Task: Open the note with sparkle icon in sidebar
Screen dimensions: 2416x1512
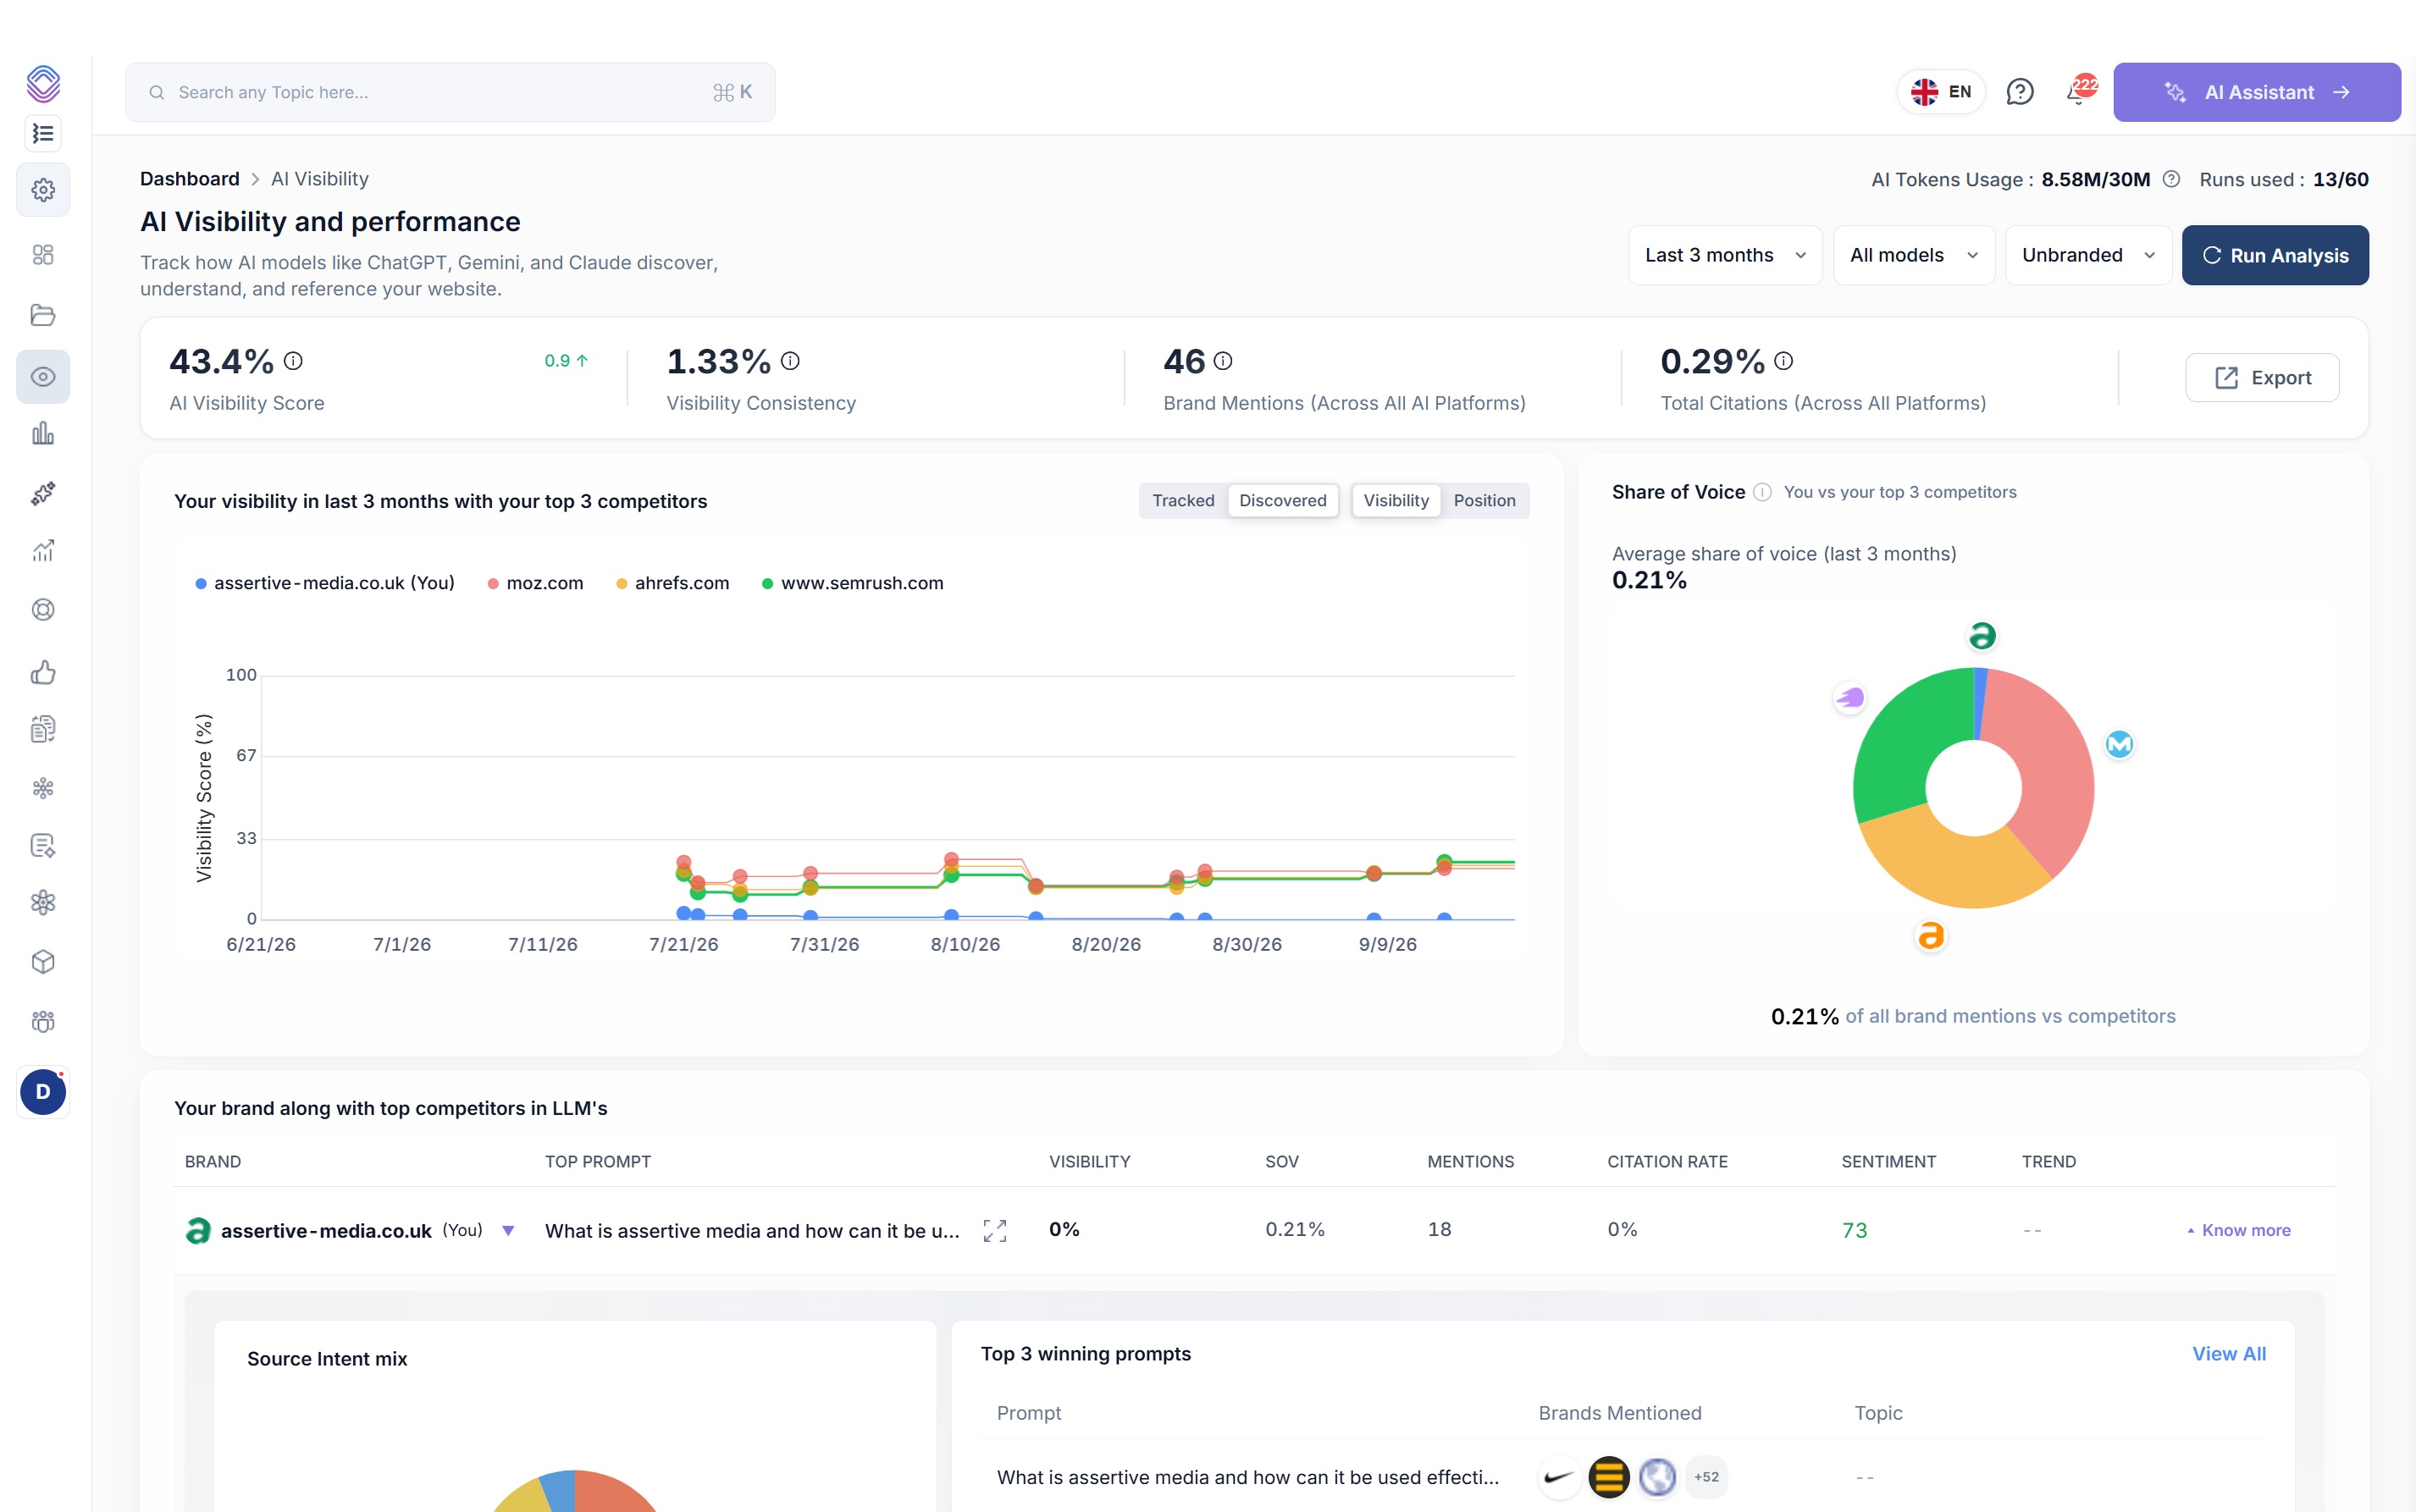Action: tap(43, 846)
